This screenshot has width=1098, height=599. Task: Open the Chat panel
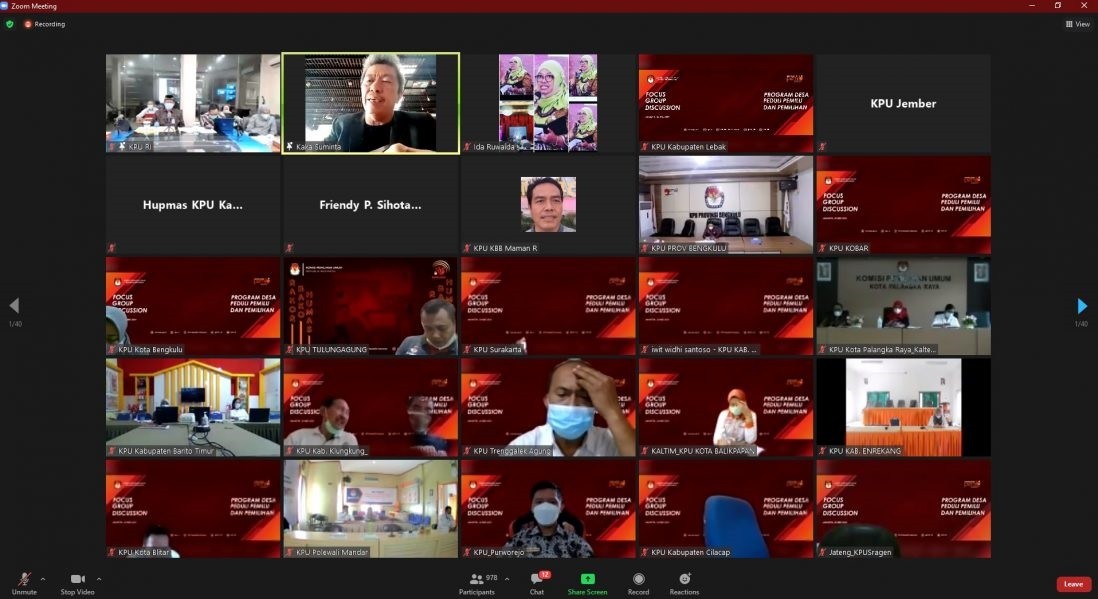[x=537, y=581]
